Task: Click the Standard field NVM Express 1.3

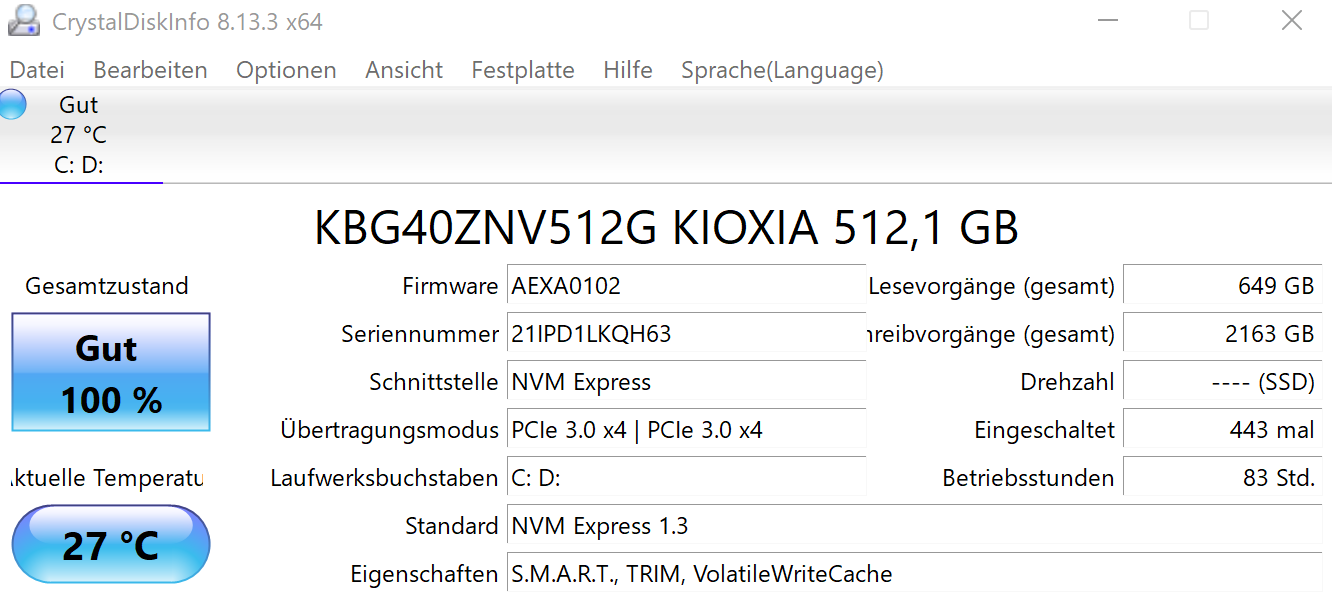Action: 914,526
